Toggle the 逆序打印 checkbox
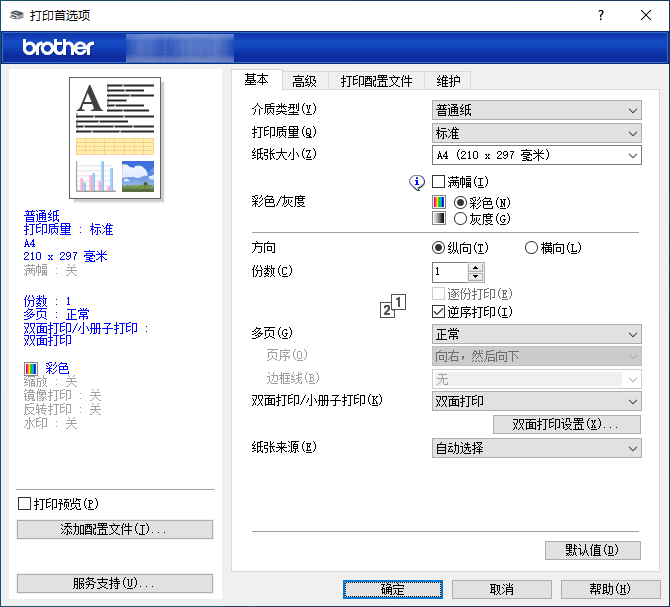This screenshot has width=670, height=607. tap(438, 312)
